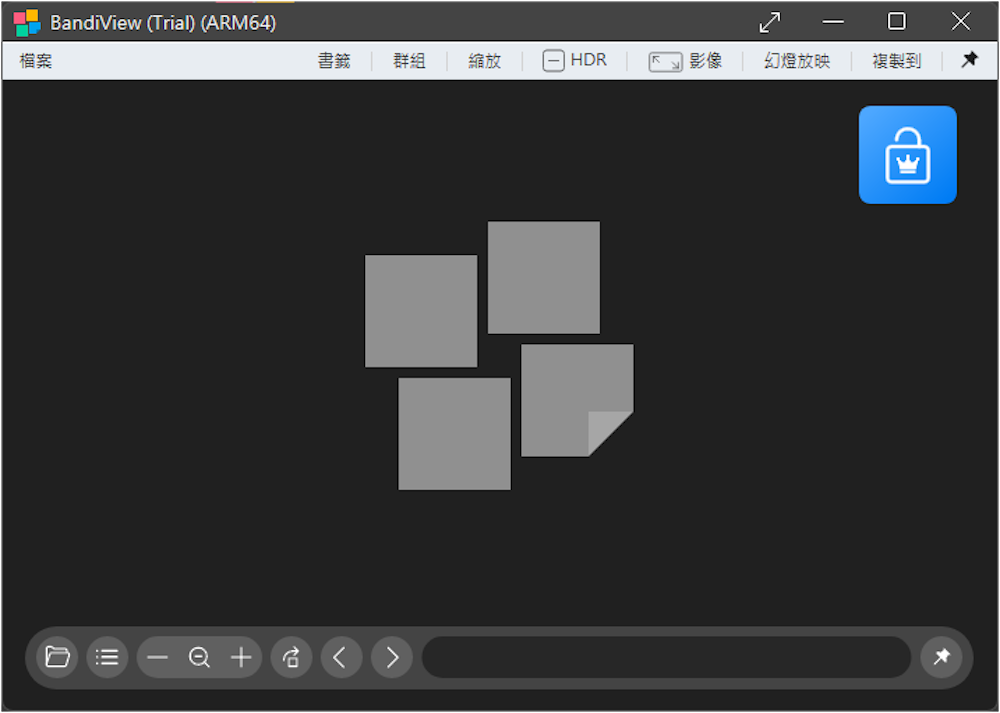1000x713 pixels.
Task: Open the 檔案 menu
Action: pyautogui.click(x=36, y=61)
